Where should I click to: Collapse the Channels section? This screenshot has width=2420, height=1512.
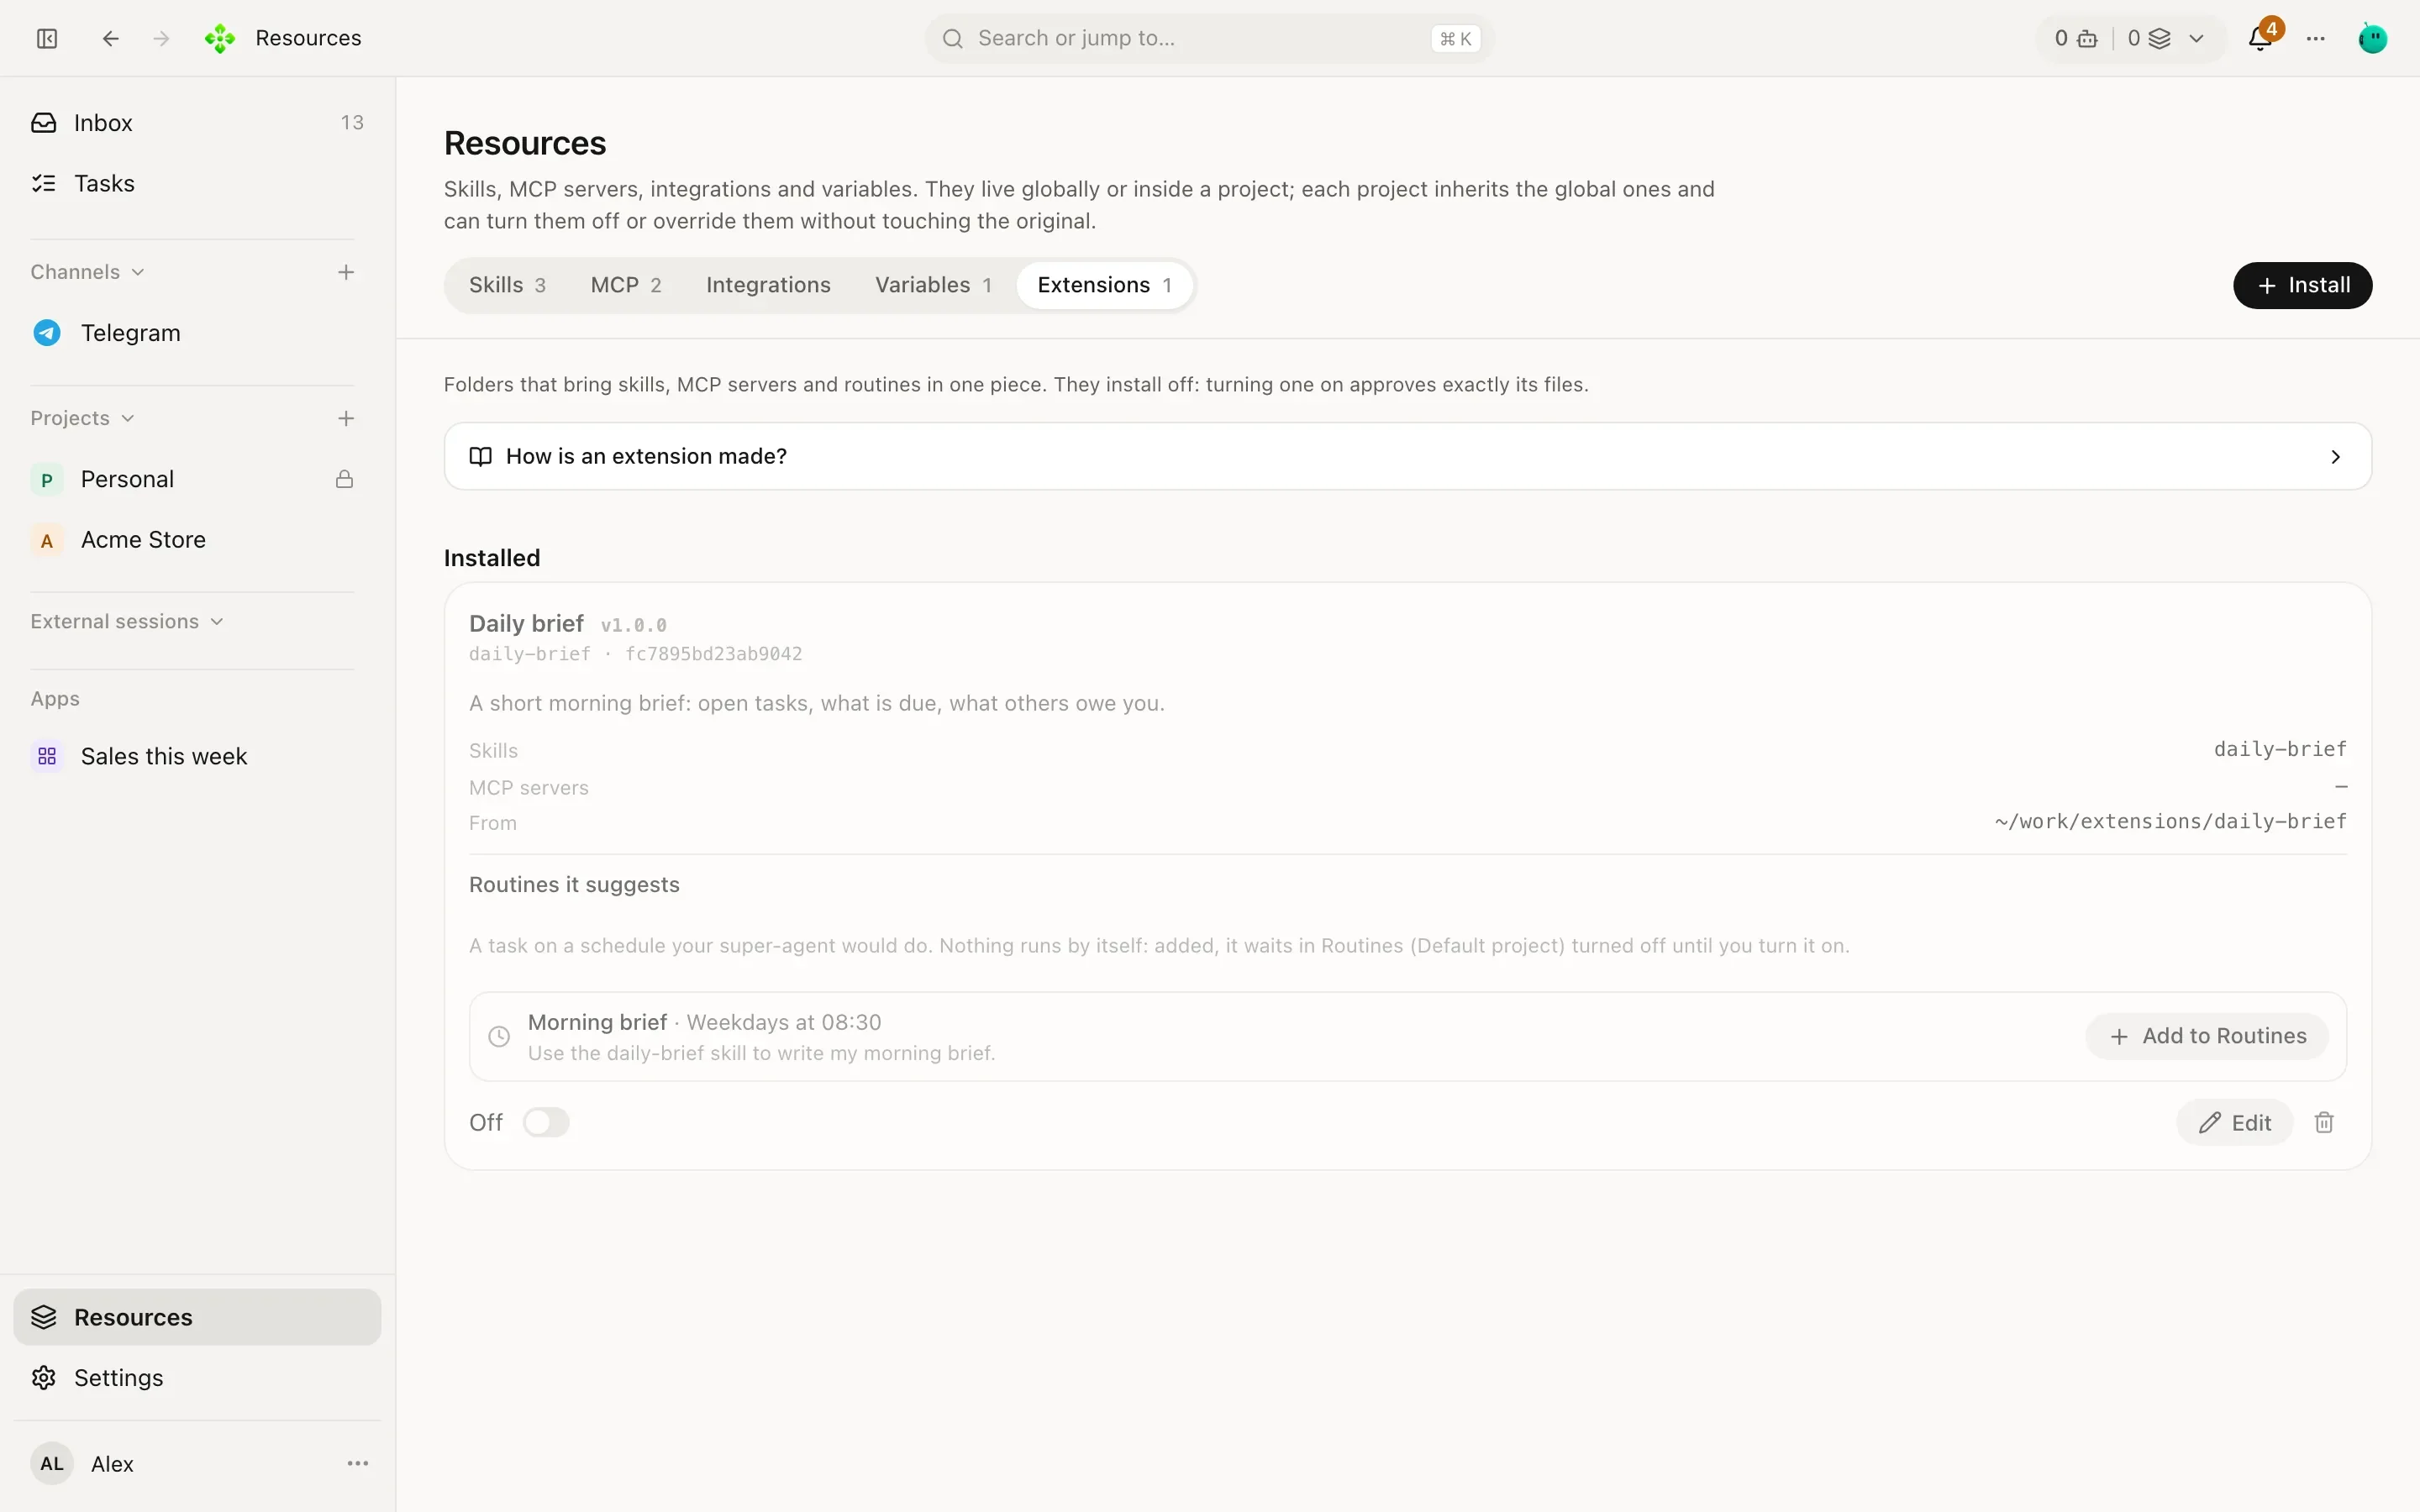click(88, 272)
